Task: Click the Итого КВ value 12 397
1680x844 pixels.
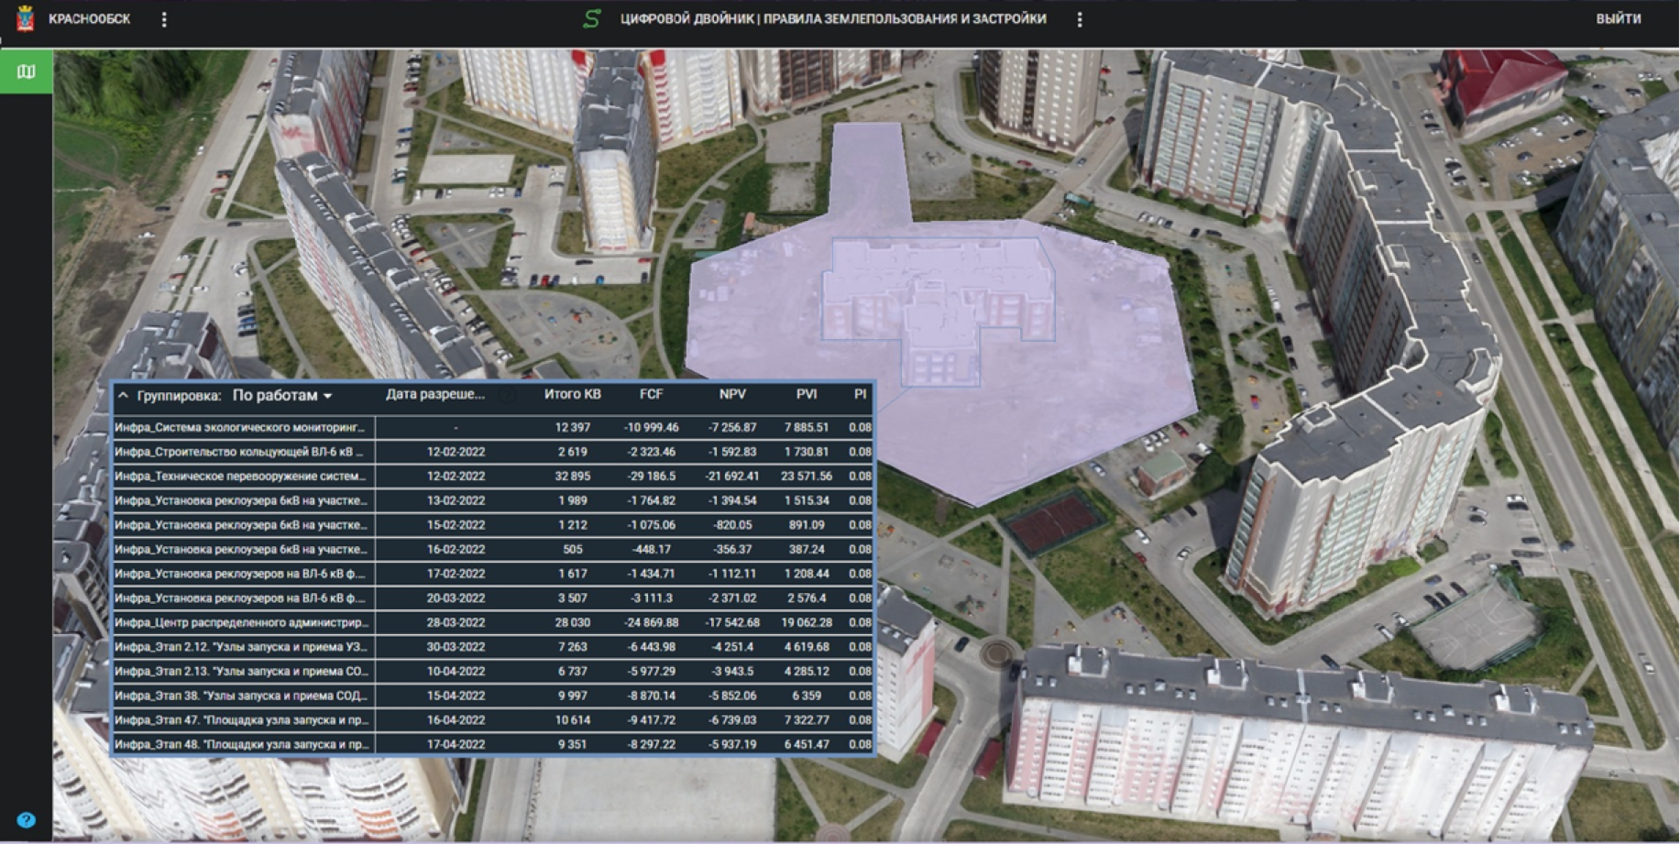Action: [573, 427]
